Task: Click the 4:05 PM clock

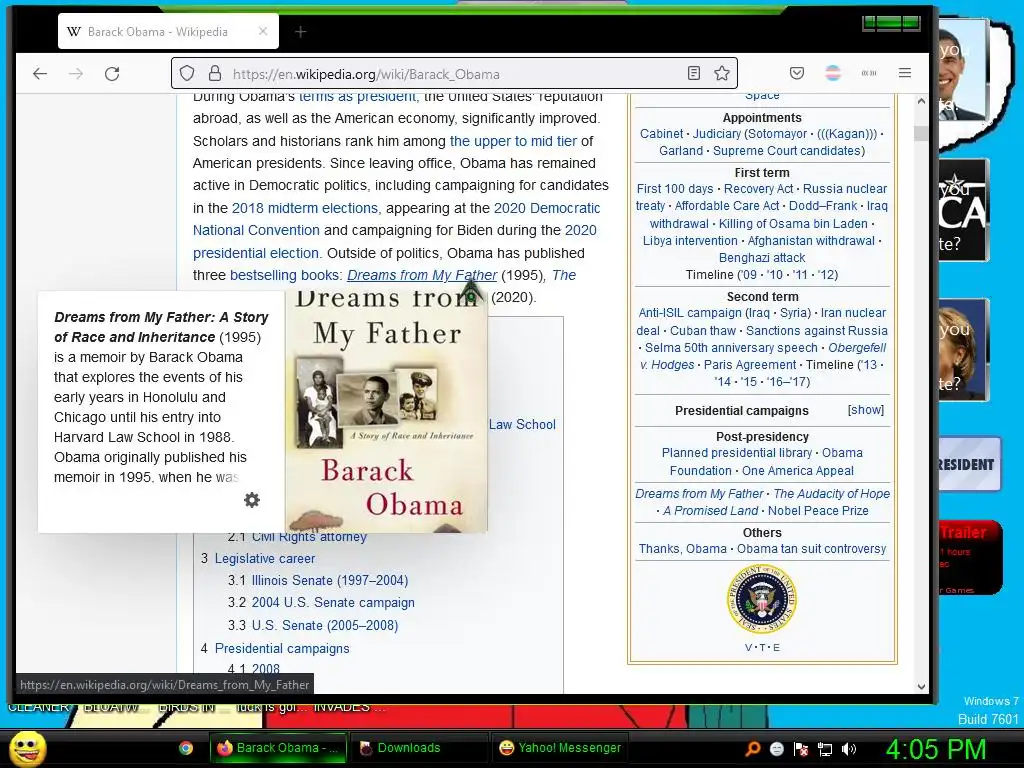Action: (936, 748)
